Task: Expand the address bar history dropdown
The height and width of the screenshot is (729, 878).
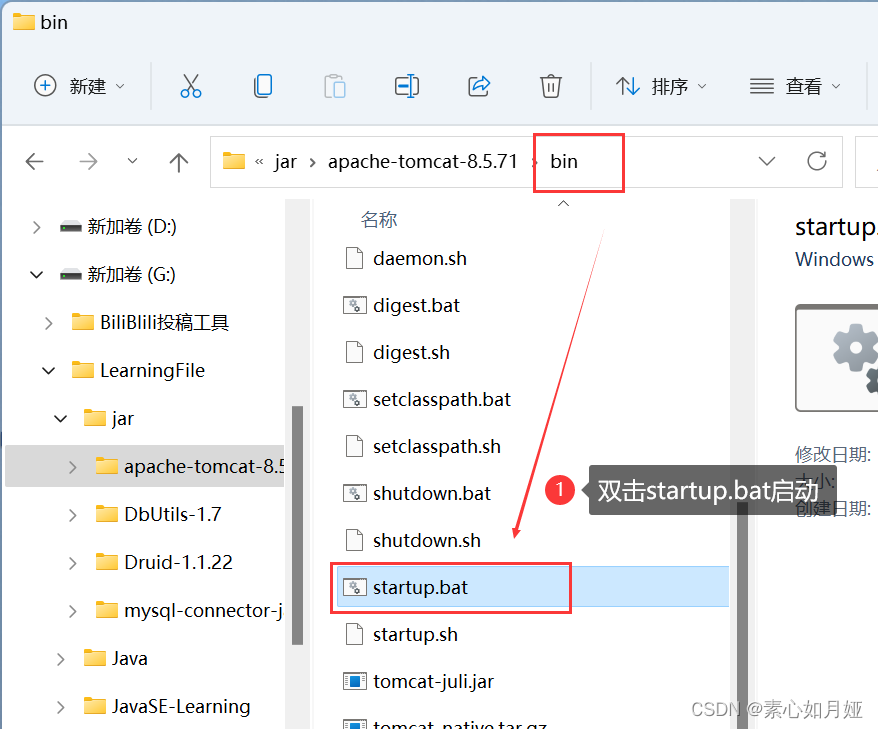Action: pyautogui.click(x=767, y=161)
